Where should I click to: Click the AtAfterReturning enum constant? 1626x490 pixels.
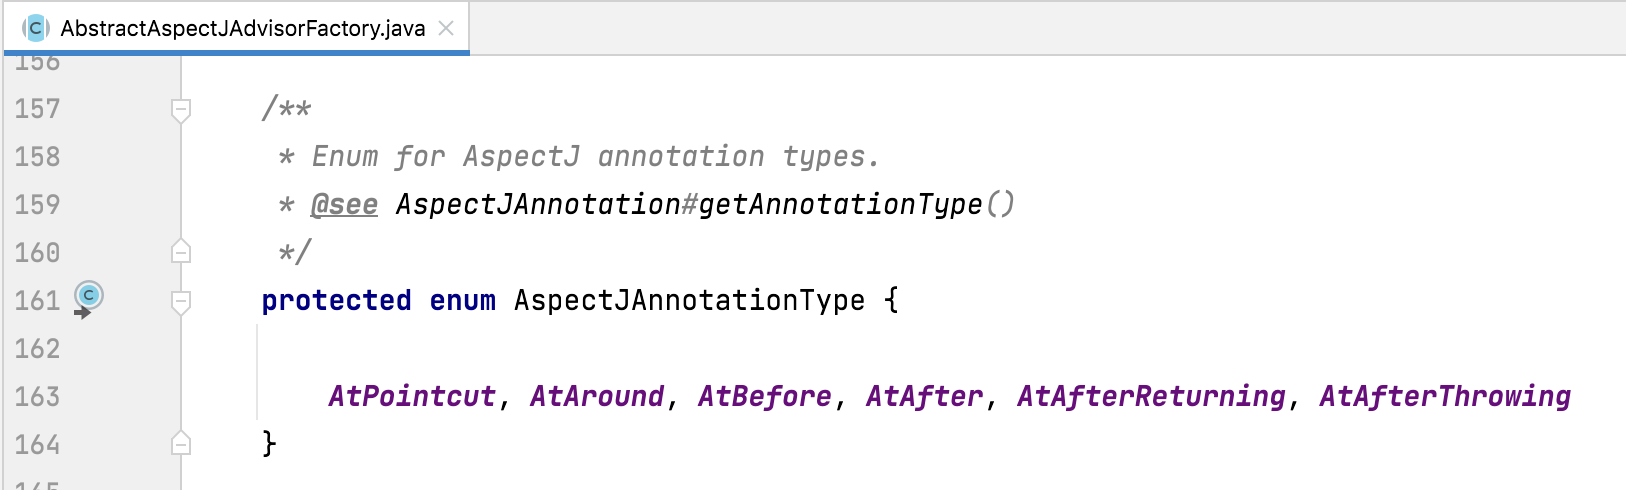pyautogui.click(x=1151, y=396)
